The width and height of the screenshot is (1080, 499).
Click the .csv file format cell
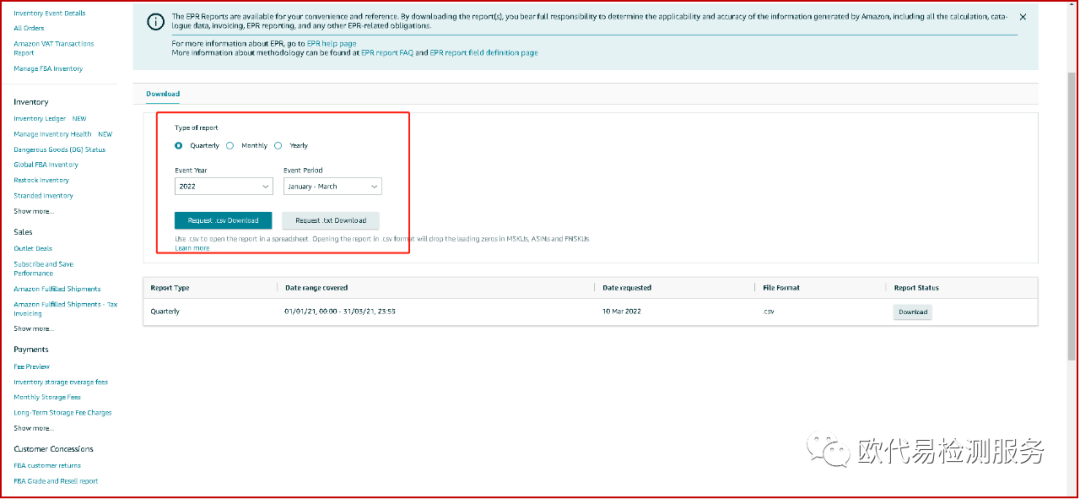point(769,312)
